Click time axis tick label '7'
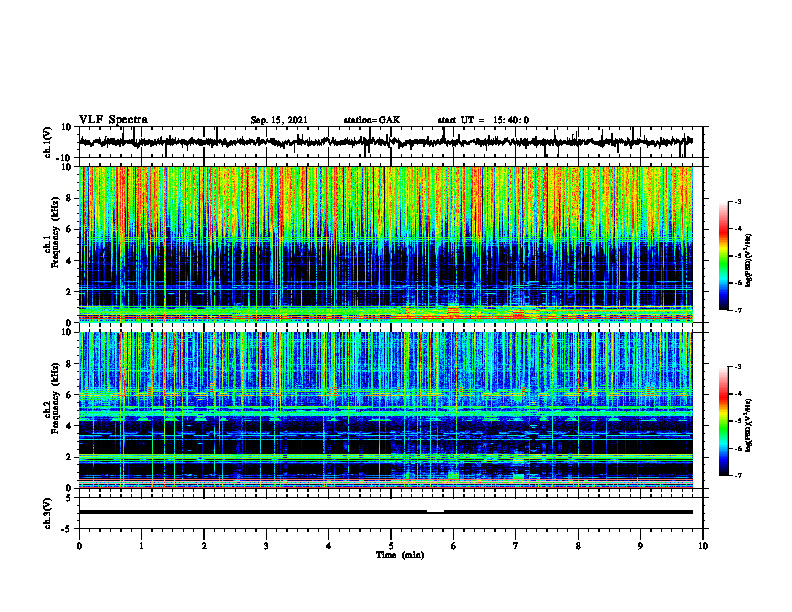792x612 pixels. coord(516,546)
